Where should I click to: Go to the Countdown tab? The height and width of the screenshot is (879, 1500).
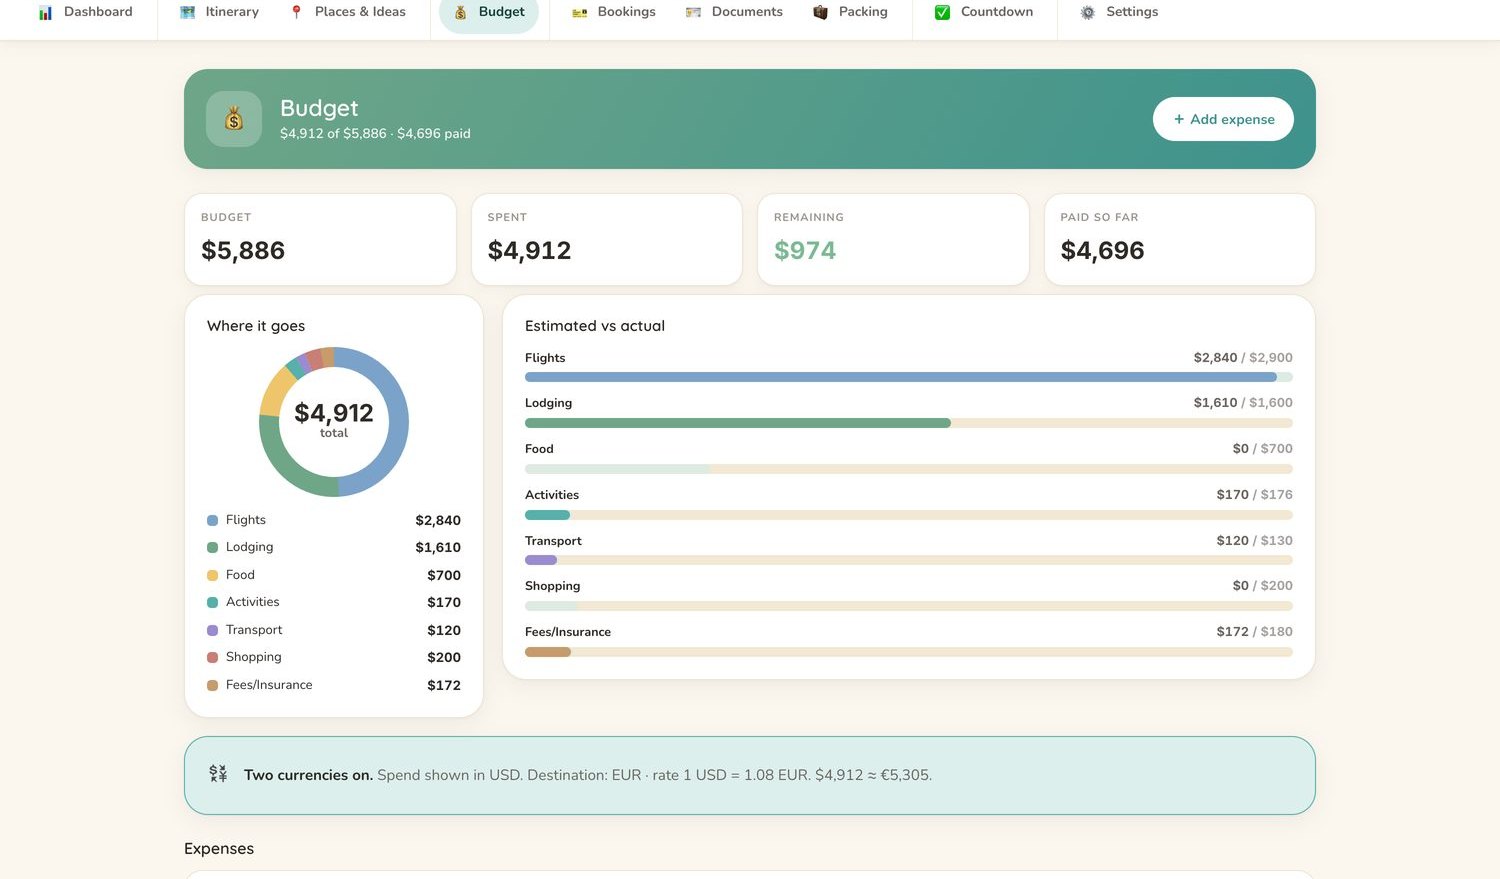pyautogui.click(x=984, y=12)
